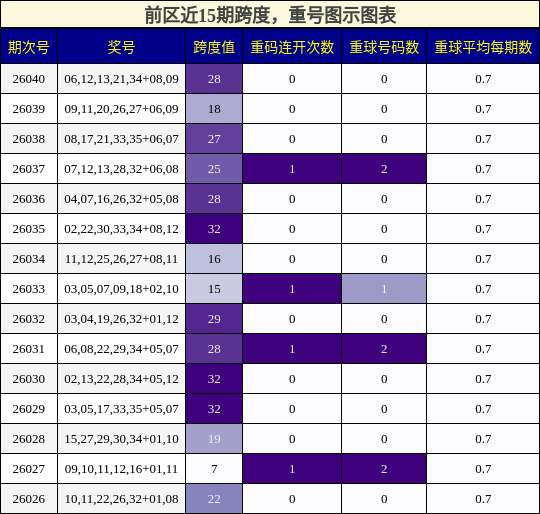The image size is (540, 514).
Task: Select the 期次号 column header
Action: [29, 47]
